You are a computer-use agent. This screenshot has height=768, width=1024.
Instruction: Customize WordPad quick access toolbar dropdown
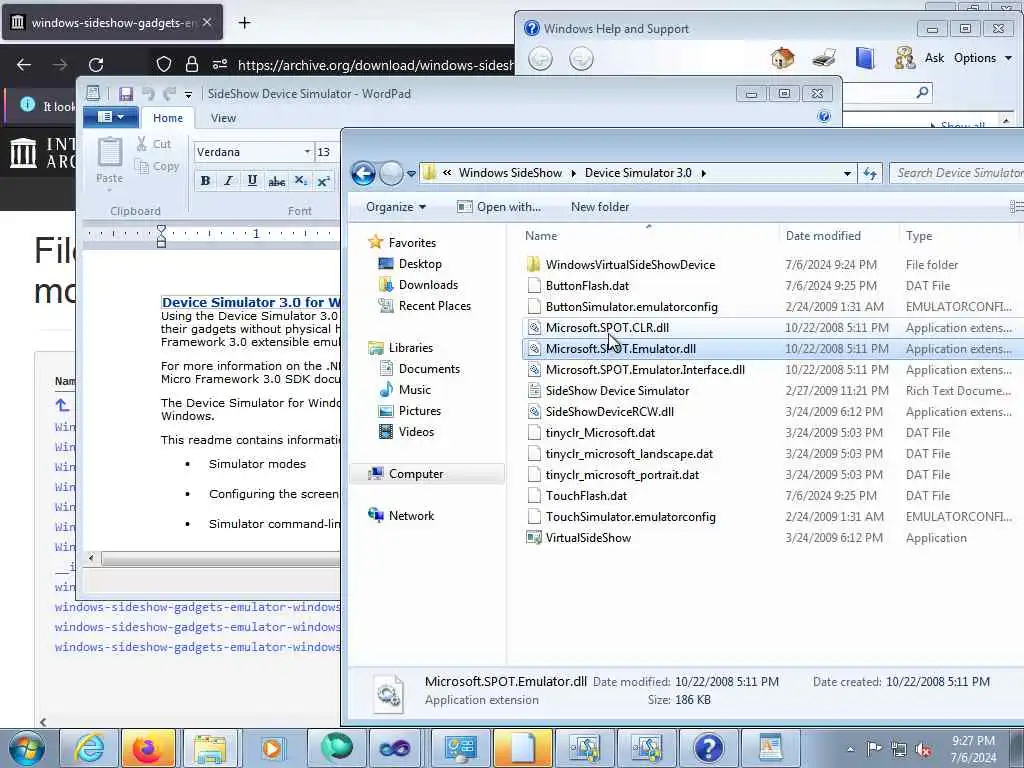188,95
